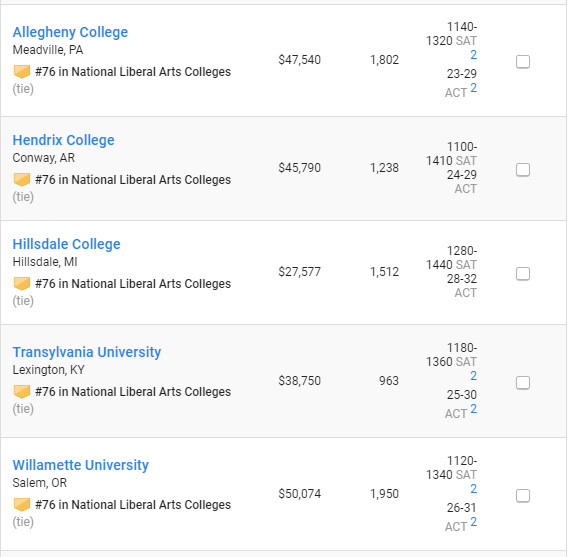This screenshot has width=573, height=557.
Task: Click the gold ranking badge for Willamette University
Action: click(22, 505)
